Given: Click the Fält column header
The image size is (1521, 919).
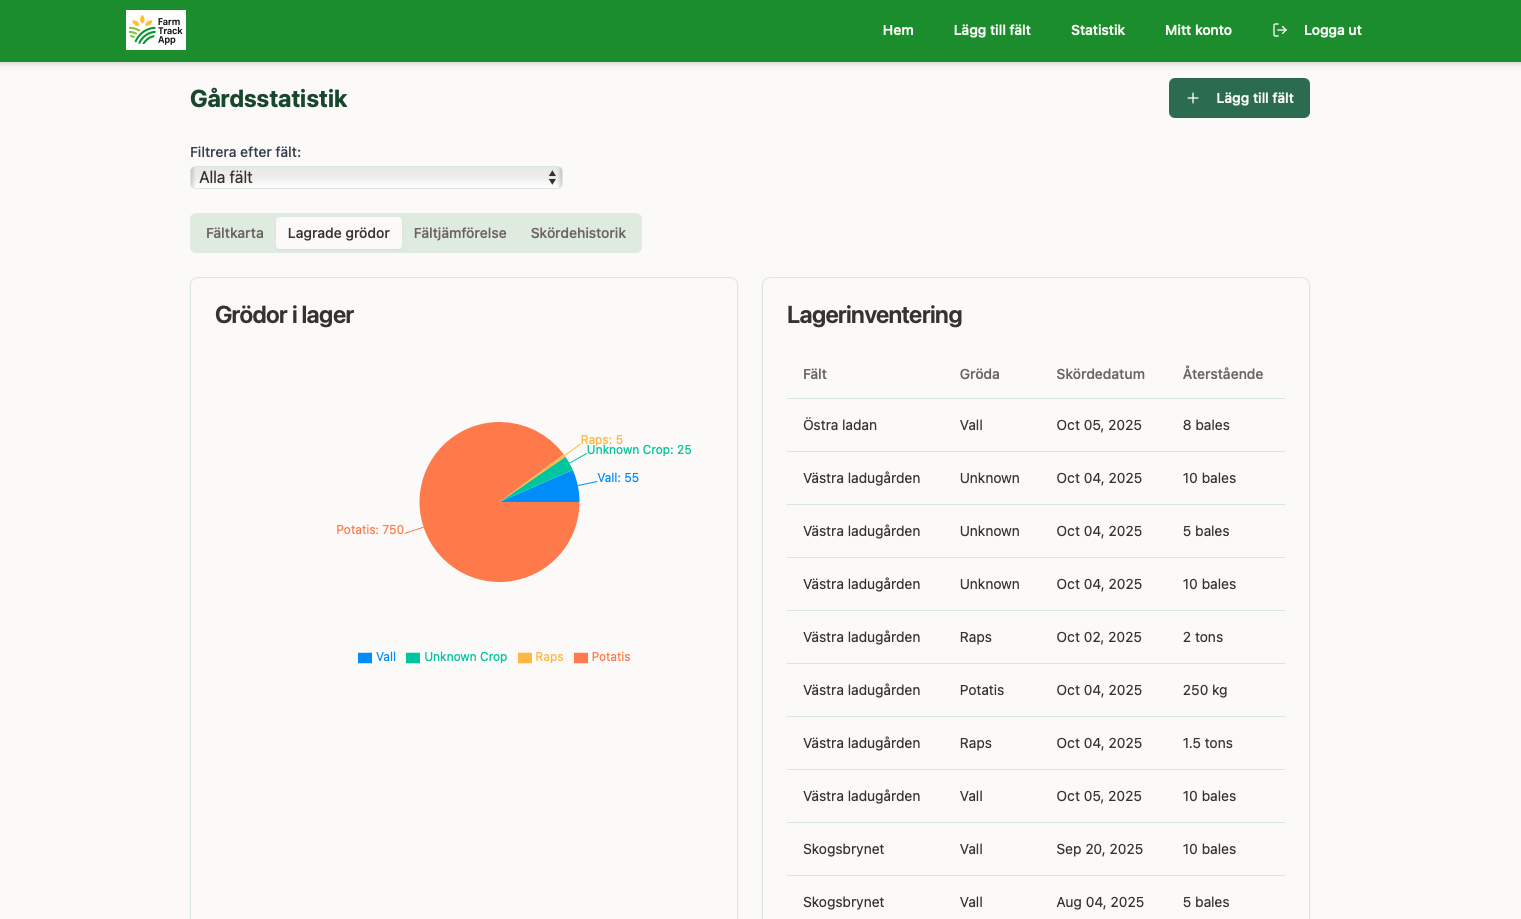Looking at the screenshot, I should point(815,374).
